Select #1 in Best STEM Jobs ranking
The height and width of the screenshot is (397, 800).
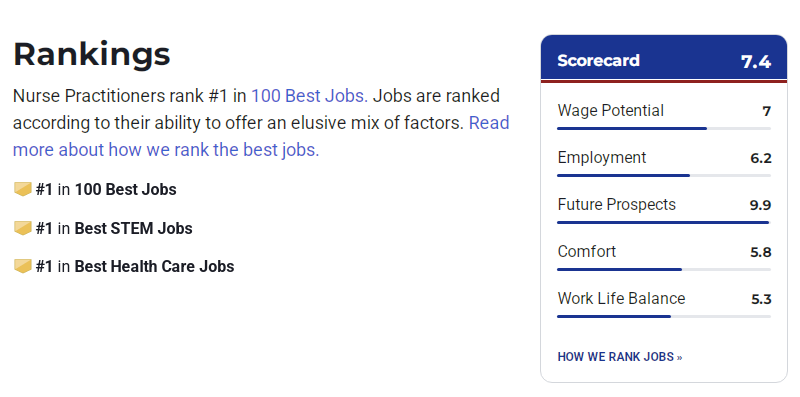pyautogui.click(x=114, y=228)
